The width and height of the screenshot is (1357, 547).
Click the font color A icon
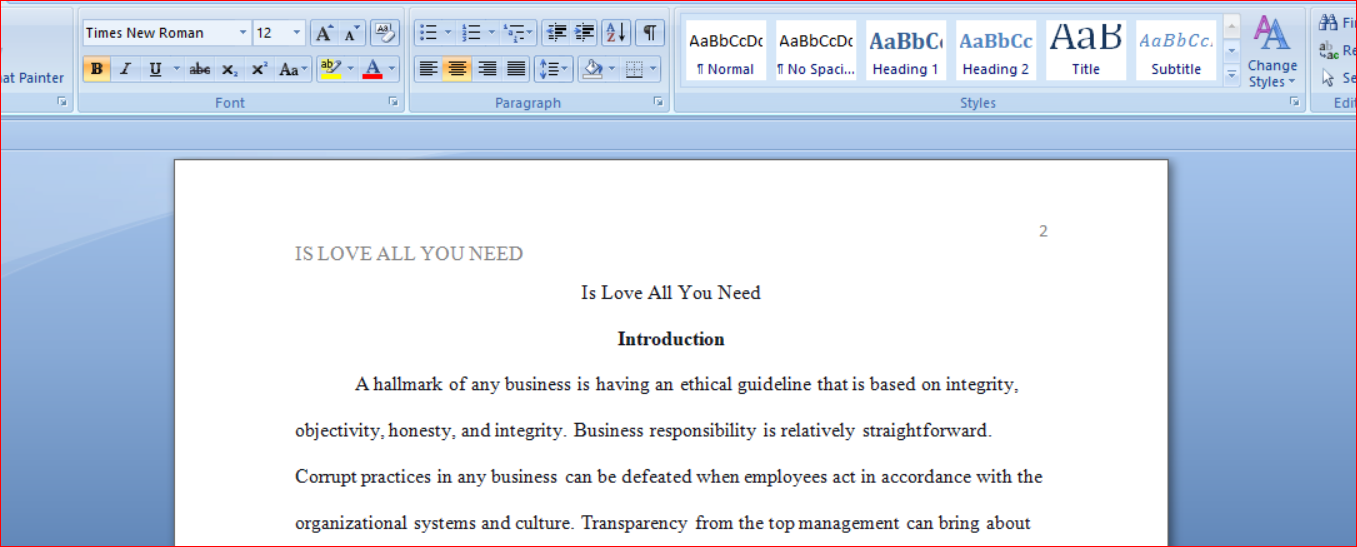373,69
